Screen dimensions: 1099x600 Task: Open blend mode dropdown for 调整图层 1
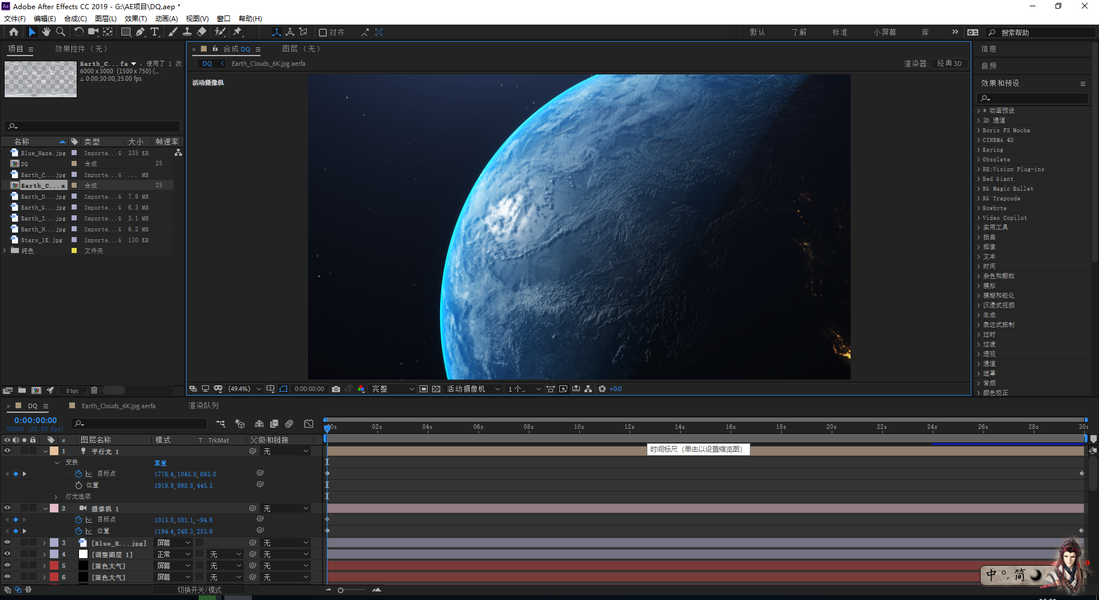click(x=172, y=554)
